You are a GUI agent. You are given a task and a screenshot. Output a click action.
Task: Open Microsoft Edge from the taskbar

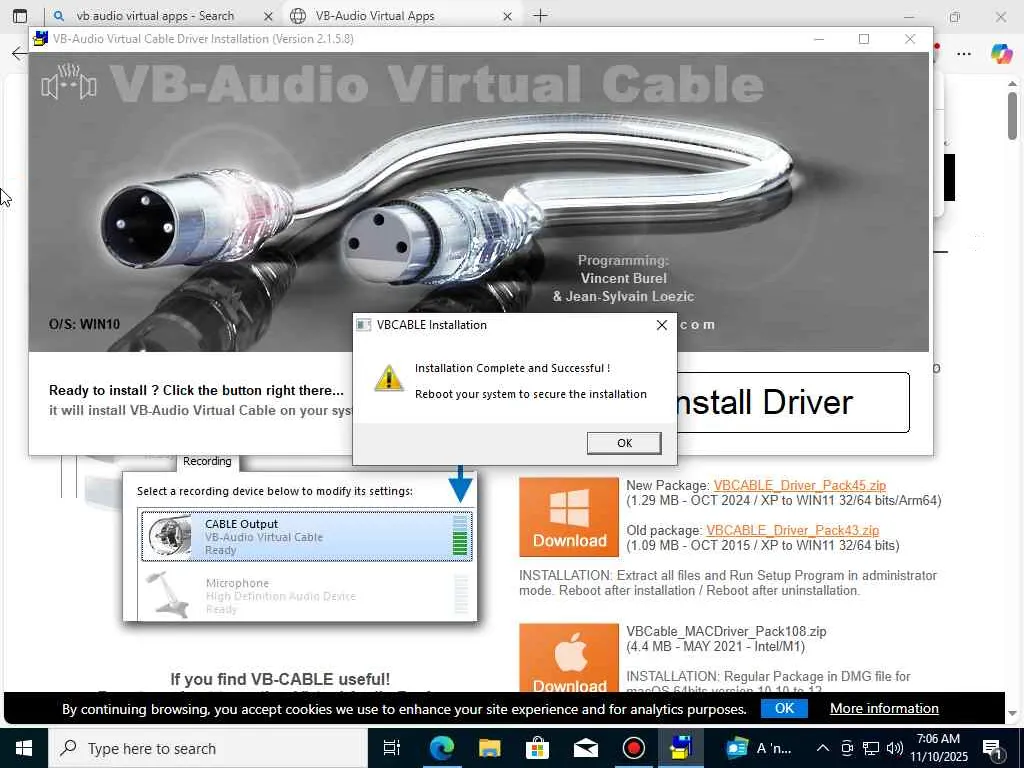(x=441, y=748)
